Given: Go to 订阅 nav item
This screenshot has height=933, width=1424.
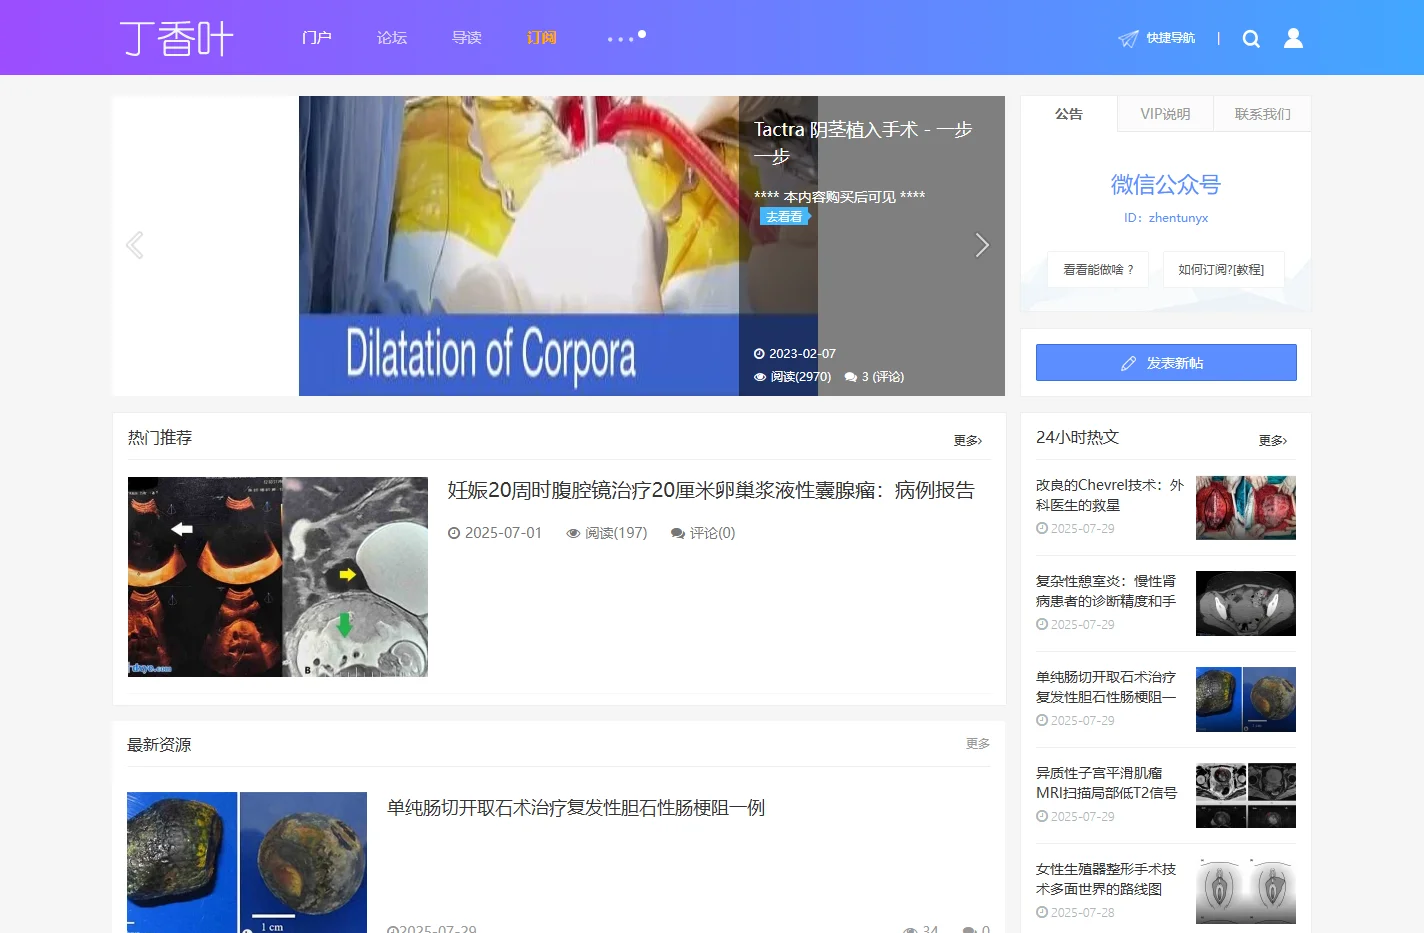Looking at the screenshot, I should coord(542,38).
